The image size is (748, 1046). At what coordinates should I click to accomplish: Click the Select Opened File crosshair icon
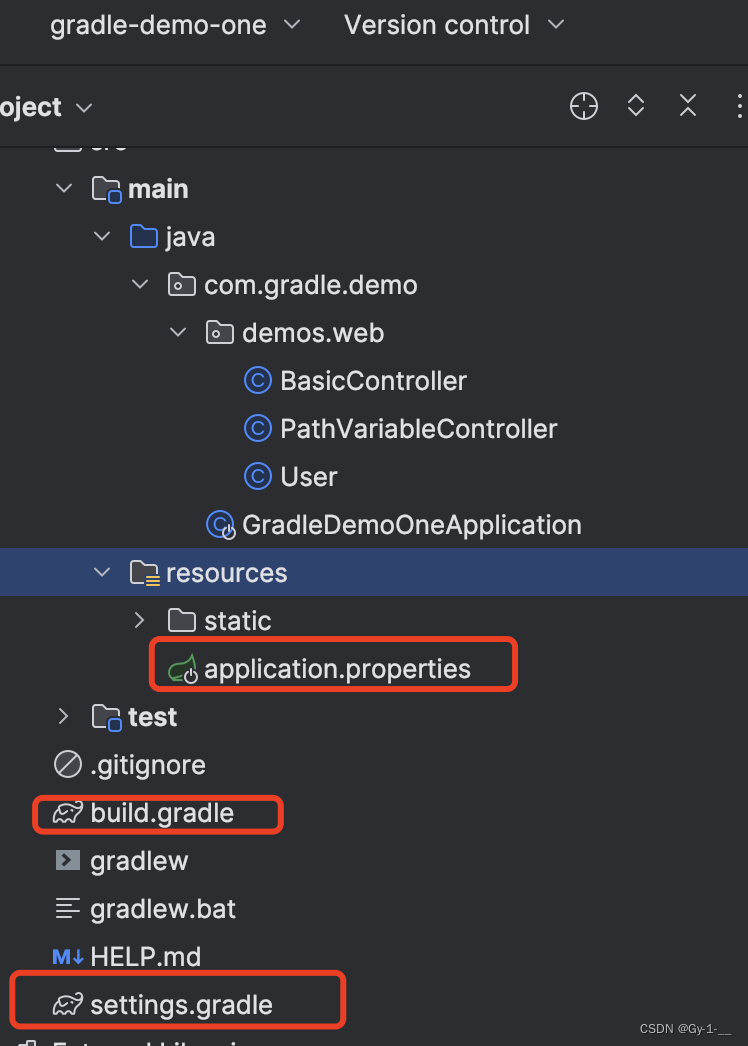(583, 105)
